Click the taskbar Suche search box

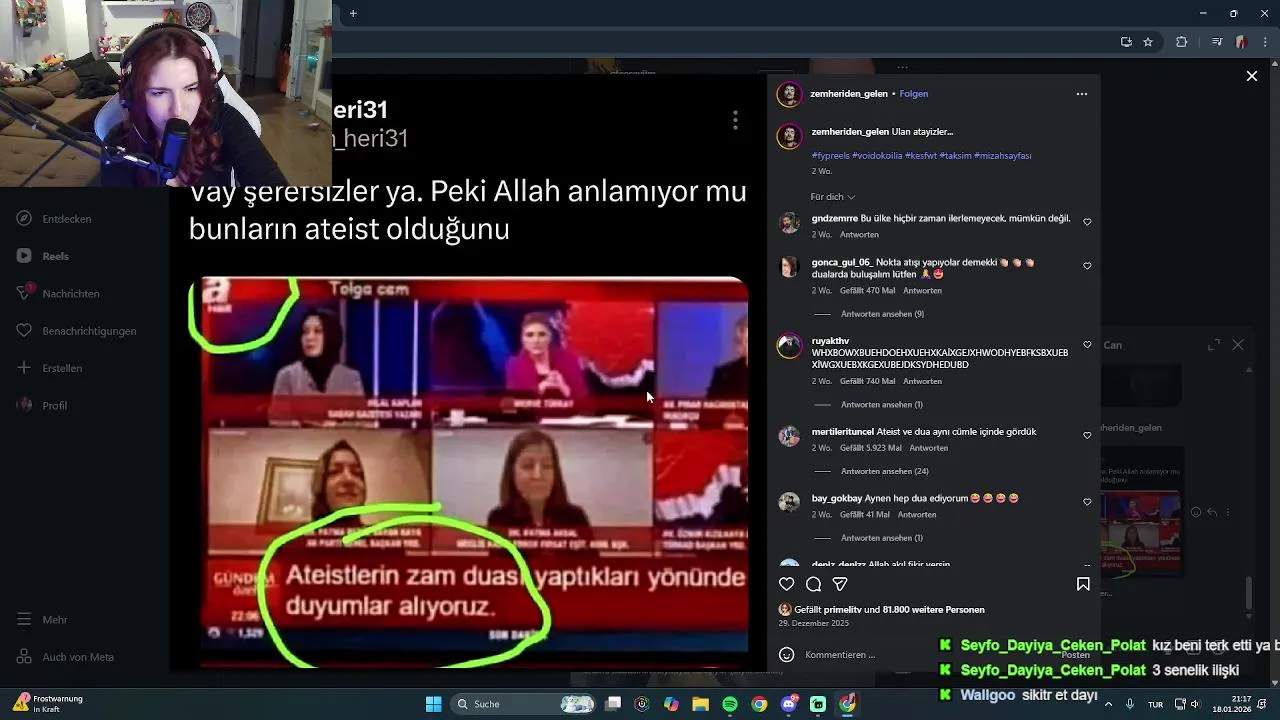[525, 704]
